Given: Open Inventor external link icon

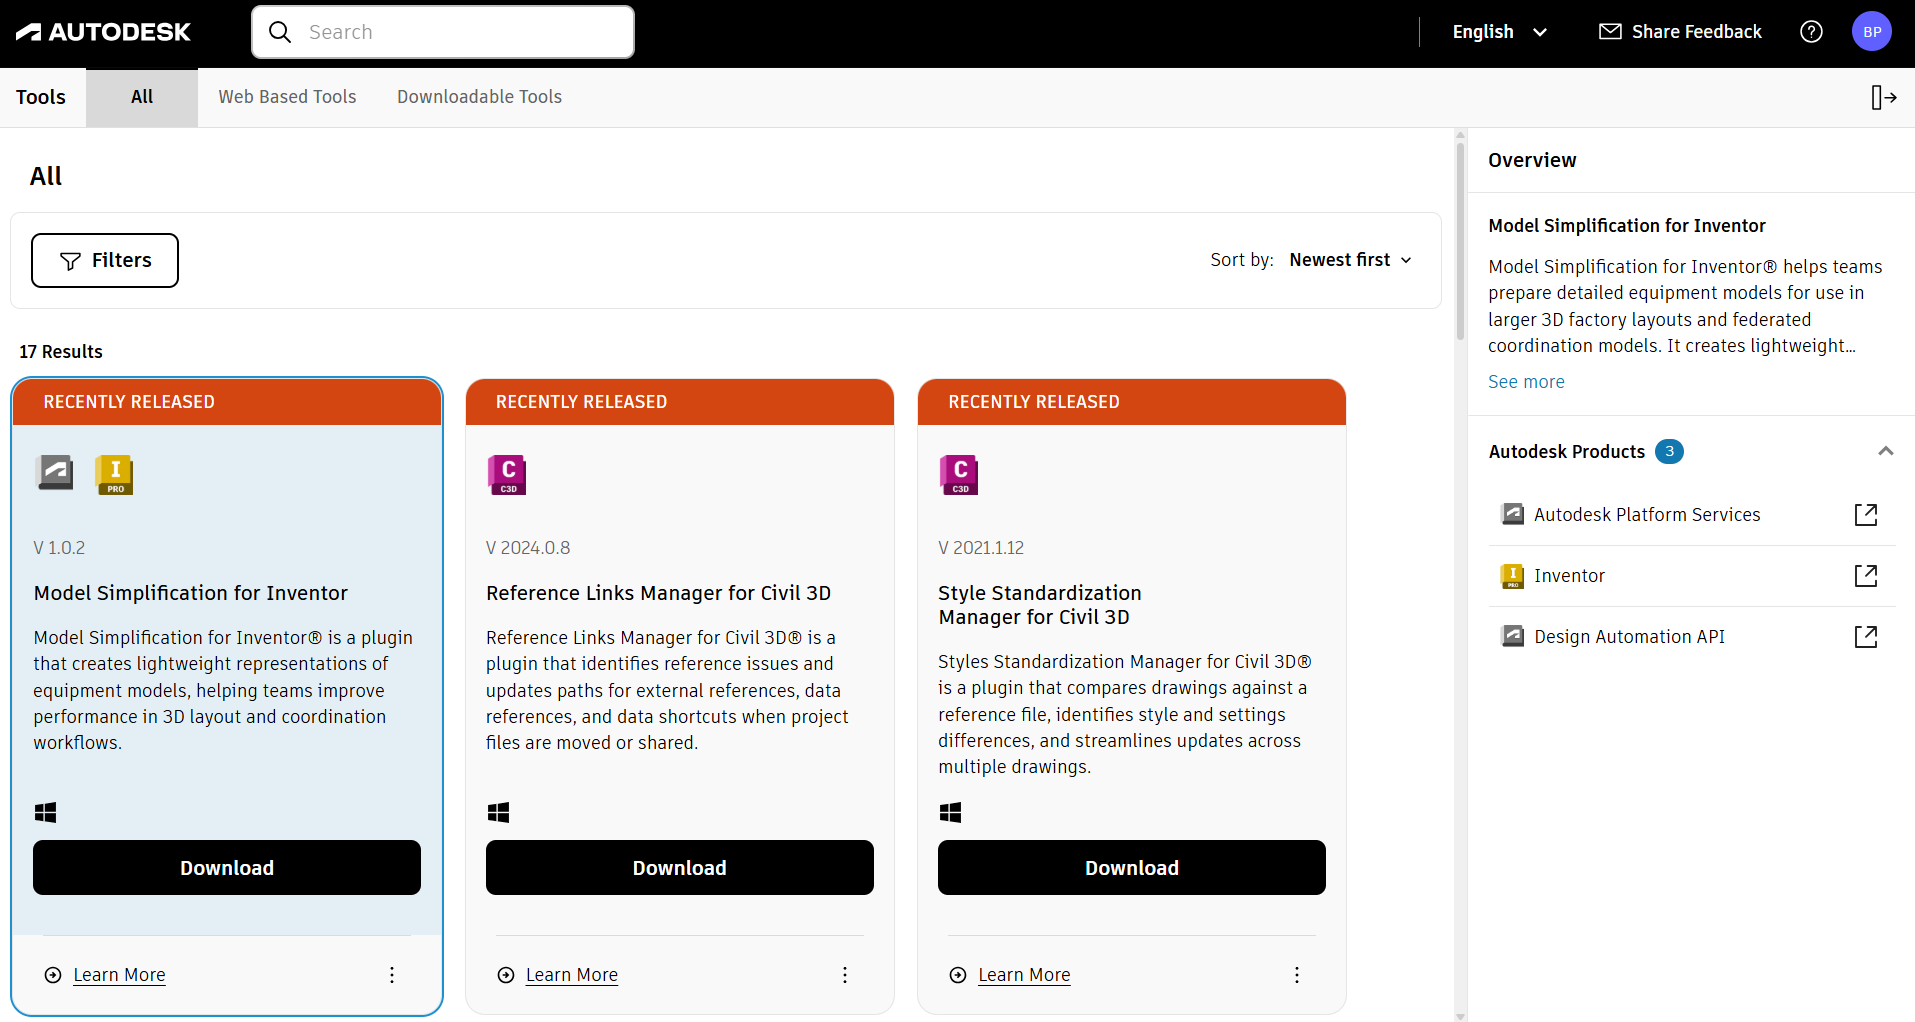Looking at the screenshot, I should [x=1866, y=576].
